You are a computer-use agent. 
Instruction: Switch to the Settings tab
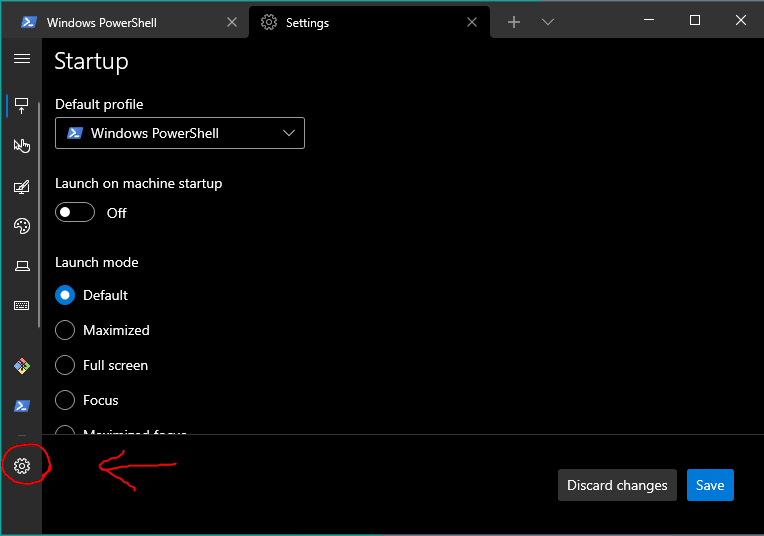(369, 22)
